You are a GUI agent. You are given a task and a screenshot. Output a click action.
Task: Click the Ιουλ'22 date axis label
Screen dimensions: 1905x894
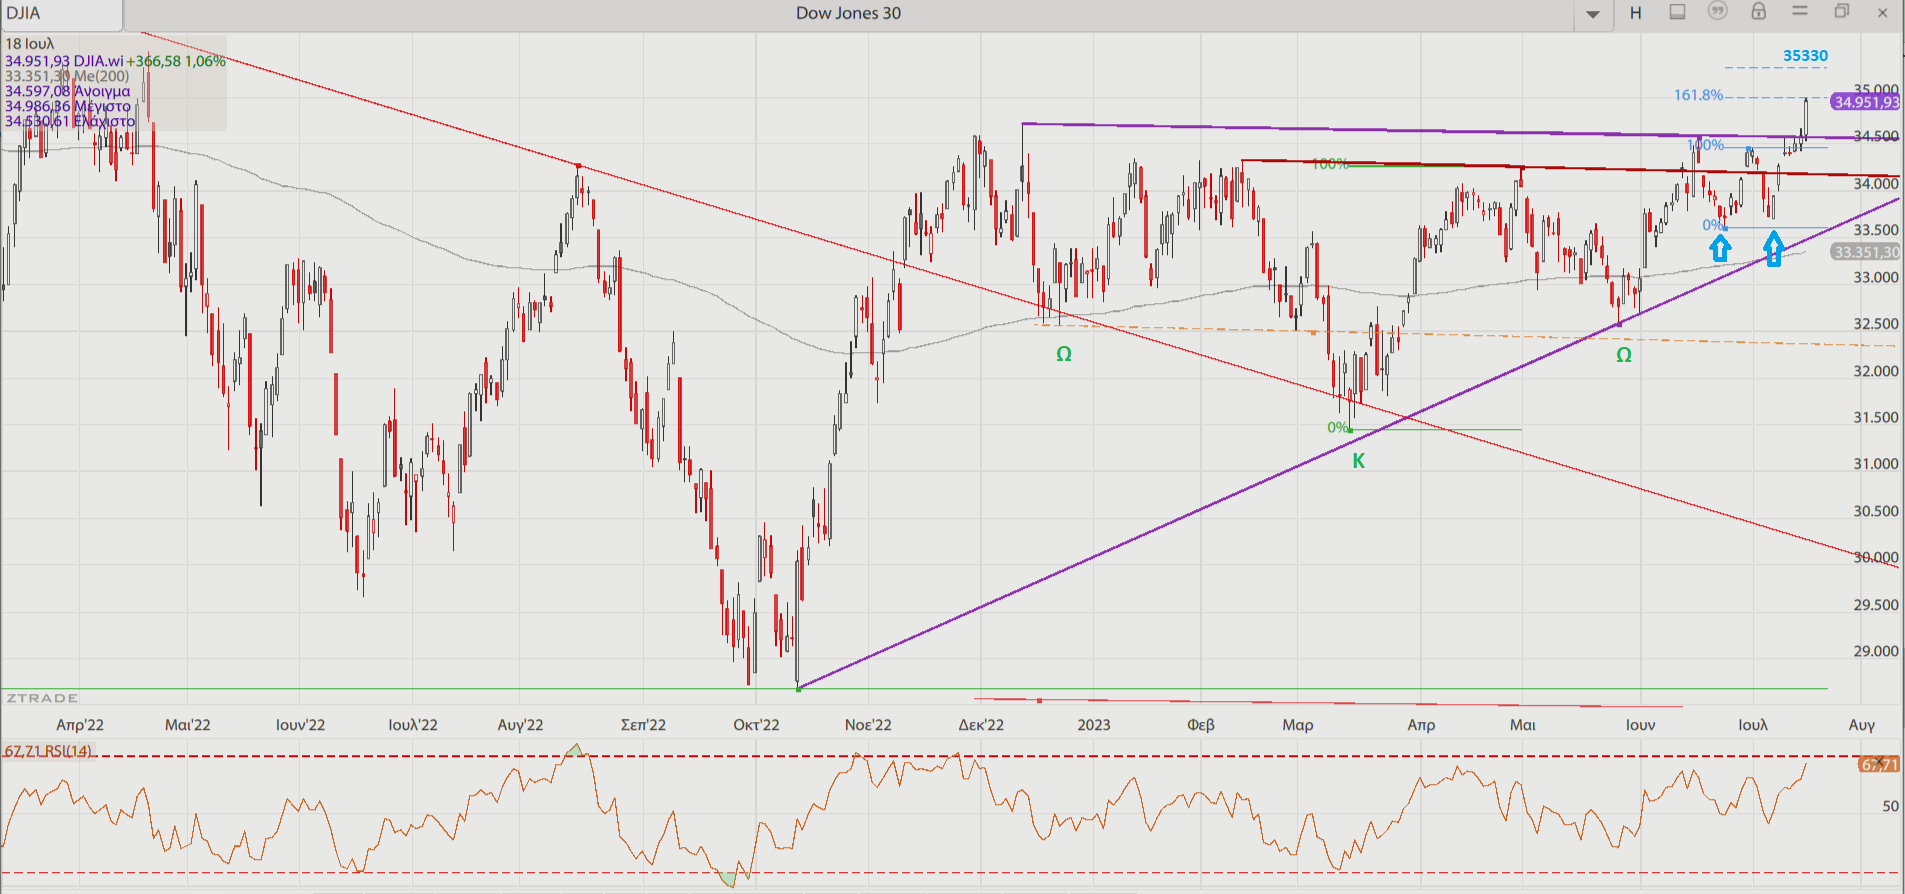coord(413,725)
